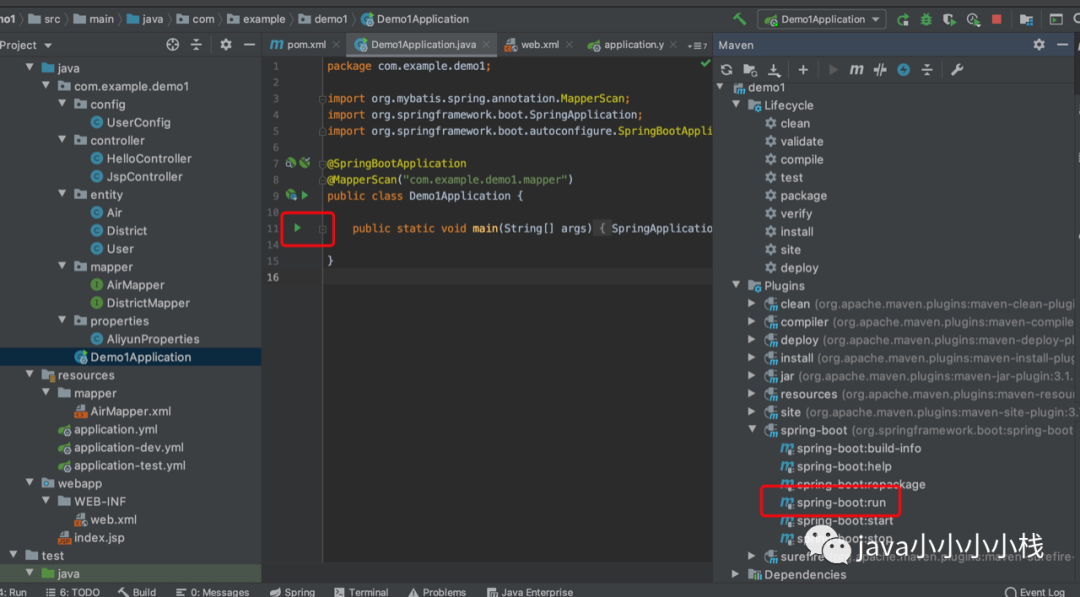Click the example breadcrumb in navigation bar
Screen dimensions: 1080x597
point(256,19)
